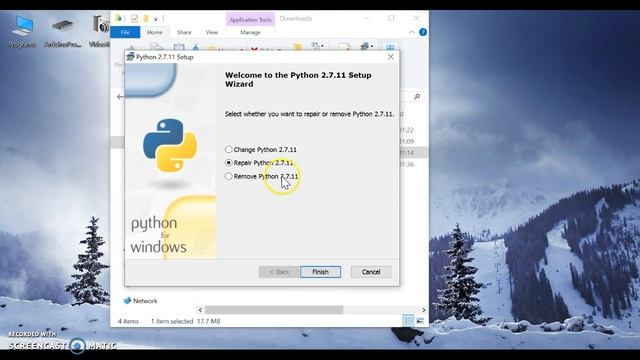Switch to the Home ribbon tab
This screenshot has width=640, height=360.
pyautogui.click(x=155, y=32)
